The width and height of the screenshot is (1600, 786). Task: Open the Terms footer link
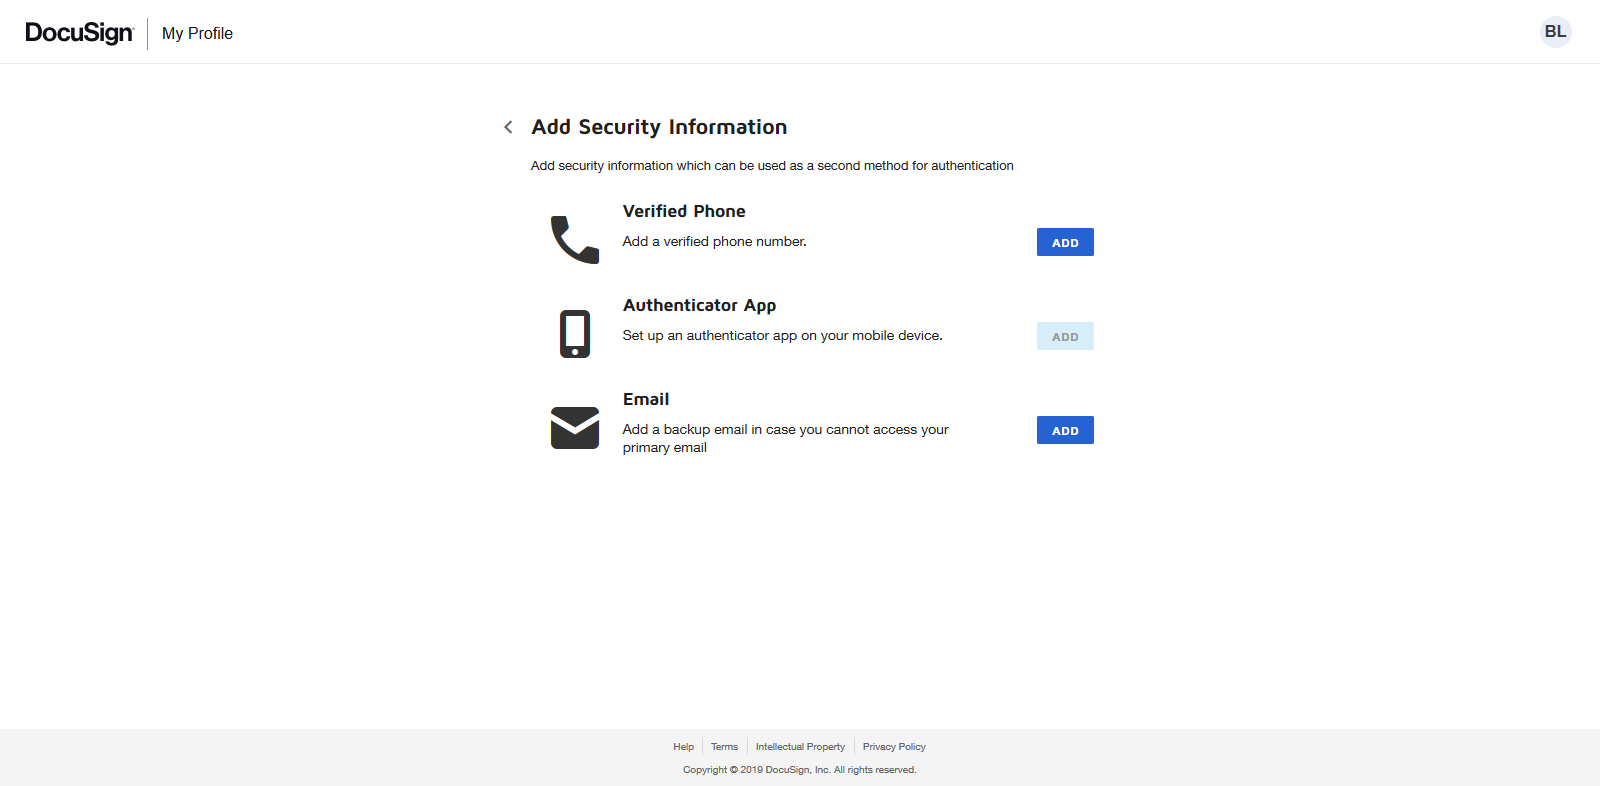[724, 747]
